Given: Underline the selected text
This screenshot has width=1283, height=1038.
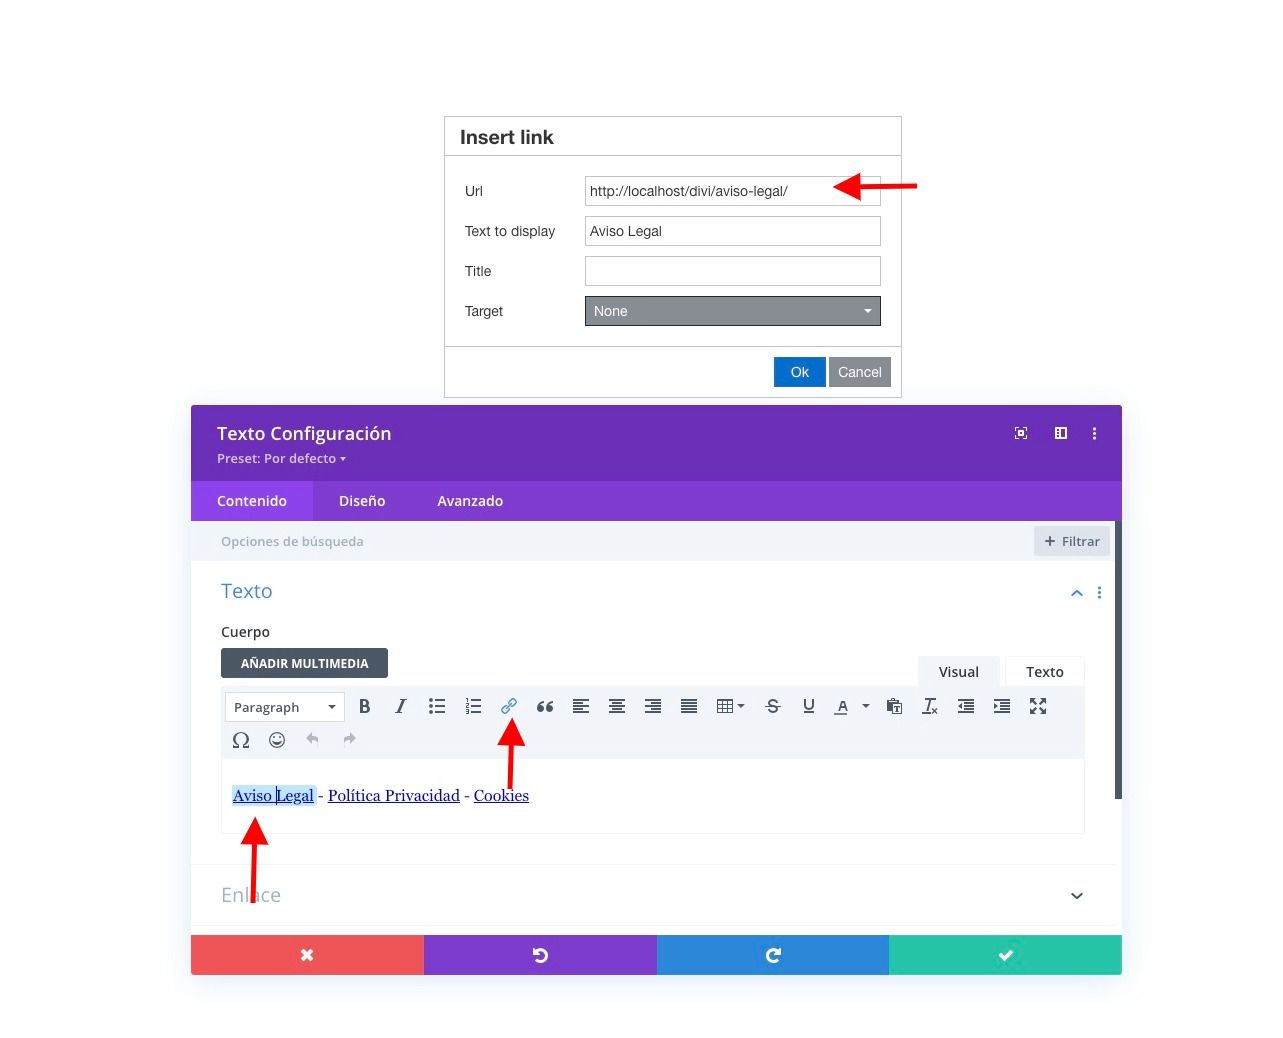Looking at the screenshot, I should pyautogui.click(x=809, y=706).
